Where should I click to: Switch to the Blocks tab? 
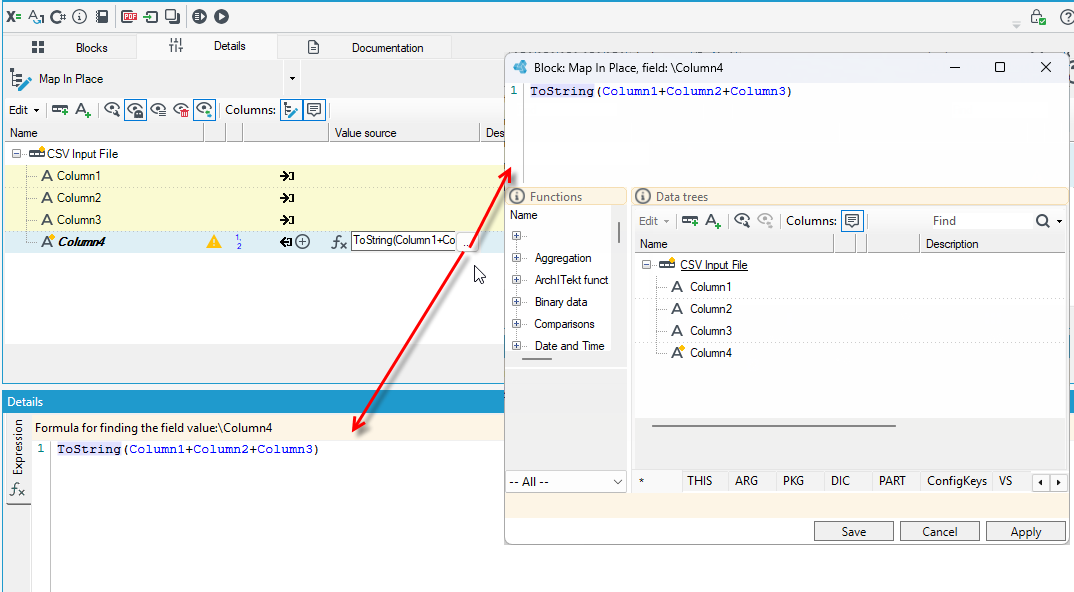(70, 47)
